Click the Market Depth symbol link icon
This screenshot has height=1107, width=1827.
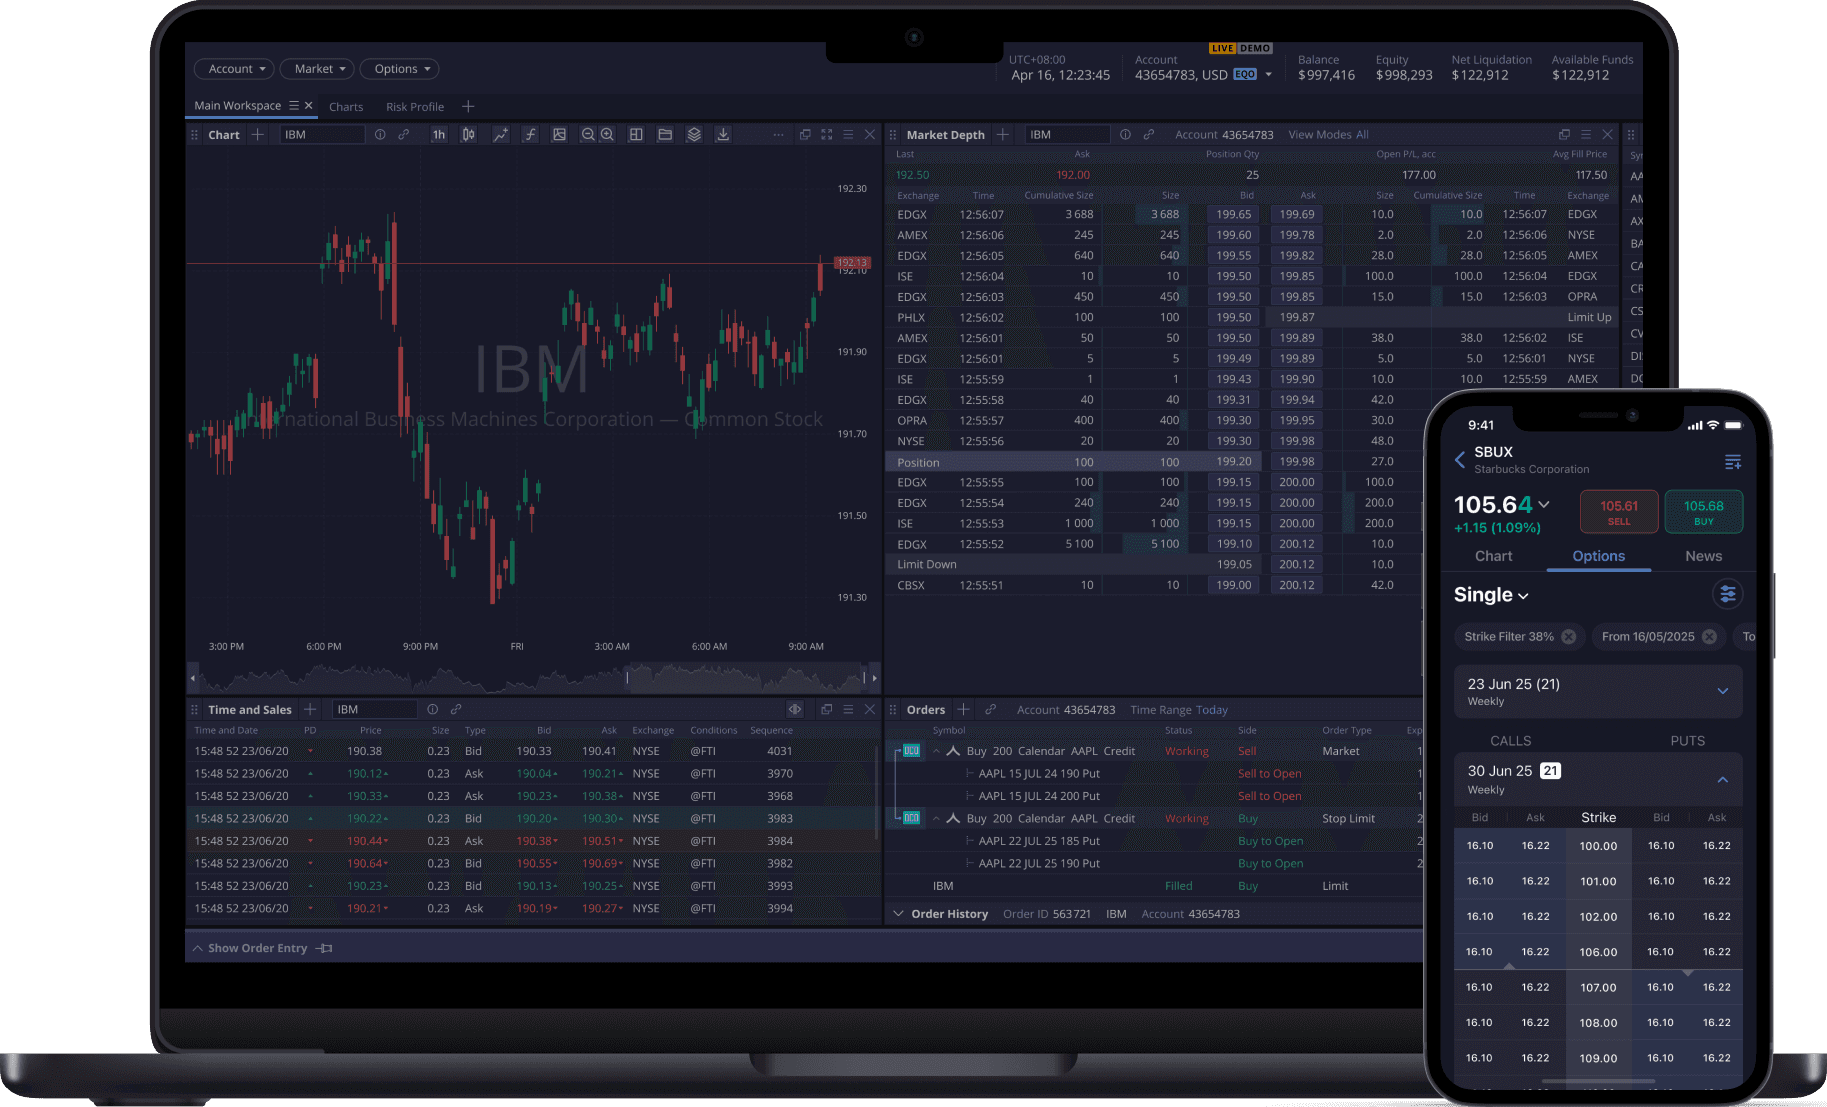(1149, 134)
